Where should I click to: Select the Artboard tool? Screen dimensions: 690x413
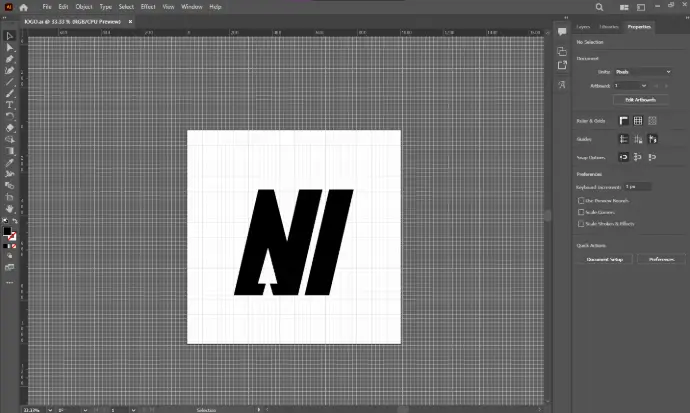click(x=9, y=197)
